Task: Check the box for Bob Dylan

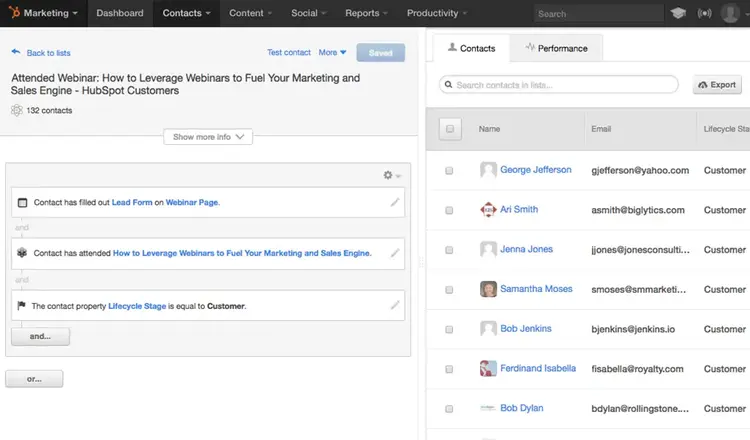Action: pos(449,409)
